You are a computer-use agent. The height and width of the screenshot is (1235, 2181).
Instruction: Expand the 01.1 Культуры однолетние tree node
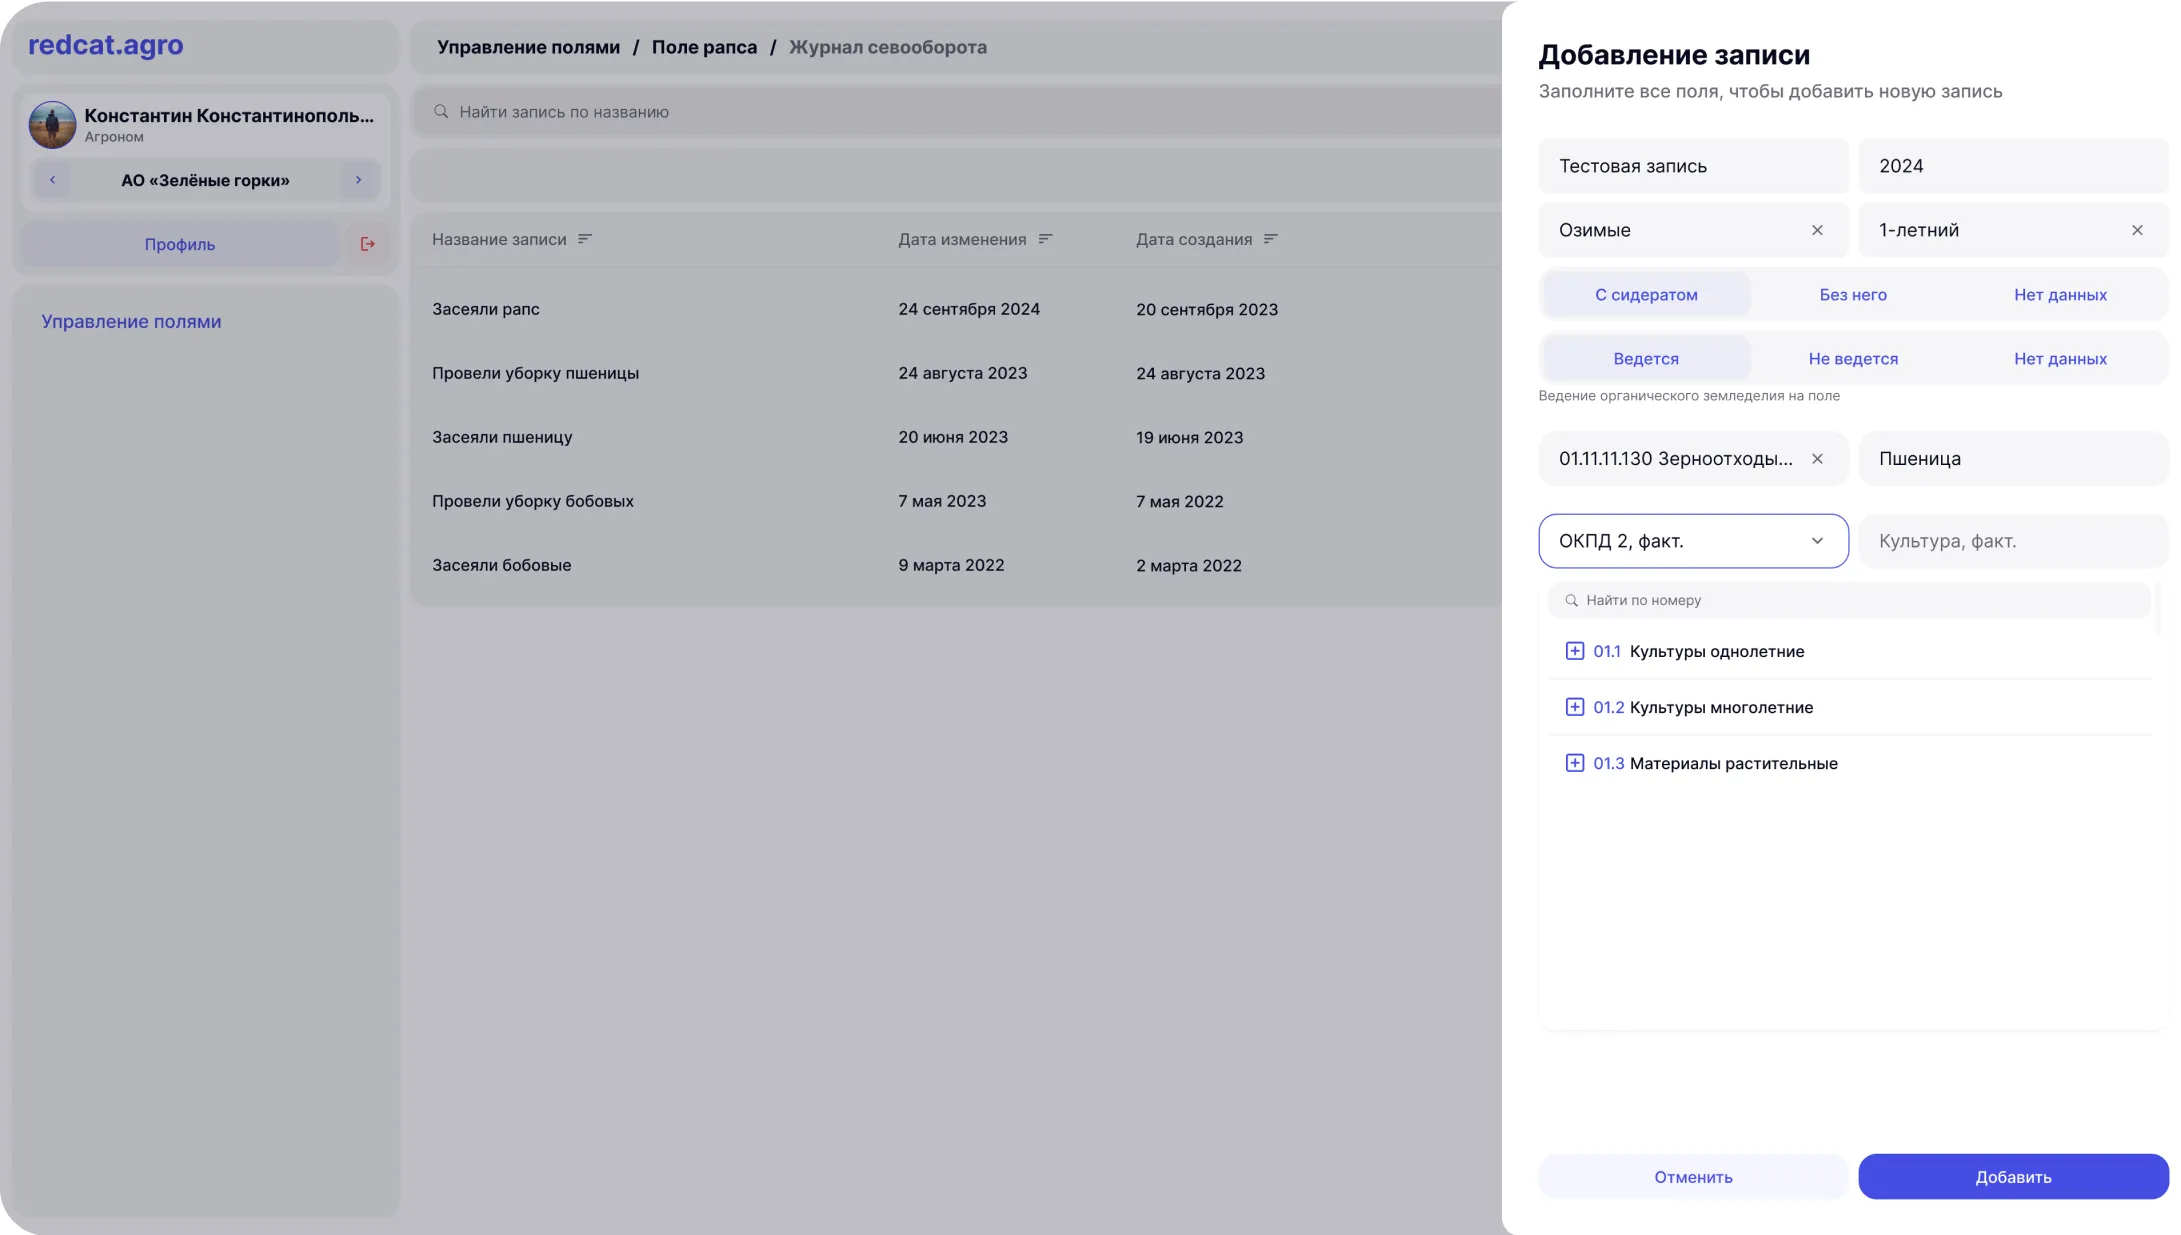pos(1574,651)
